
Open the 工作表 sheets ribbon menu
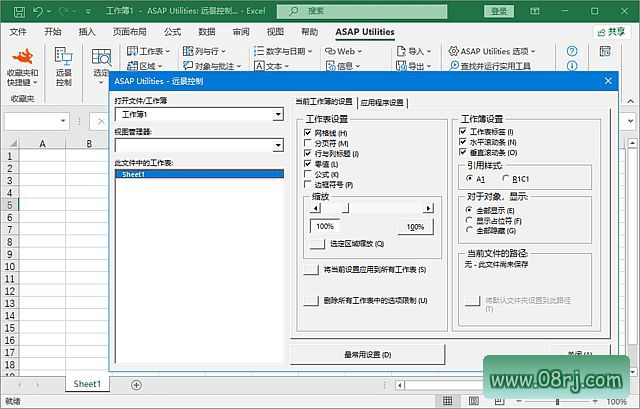point(148,51)
